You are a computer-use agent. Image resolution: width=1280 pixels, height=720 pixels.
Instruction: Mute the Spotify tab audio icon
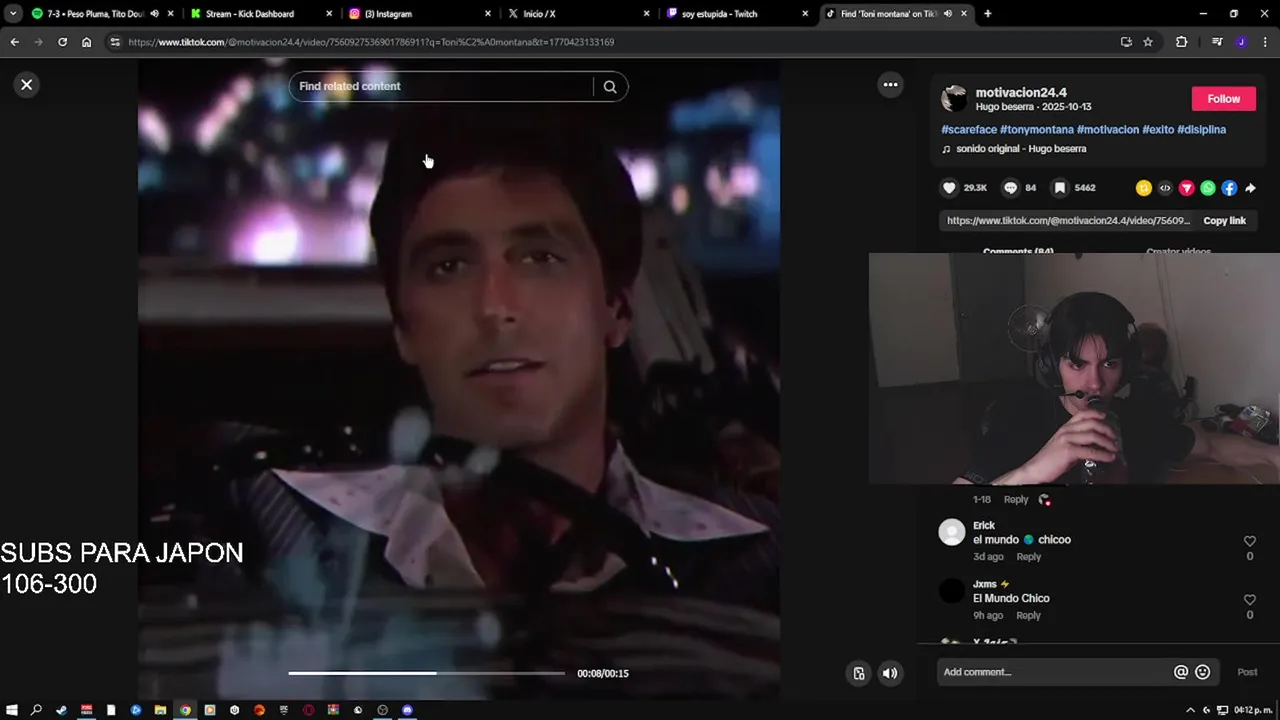(154, 14)
